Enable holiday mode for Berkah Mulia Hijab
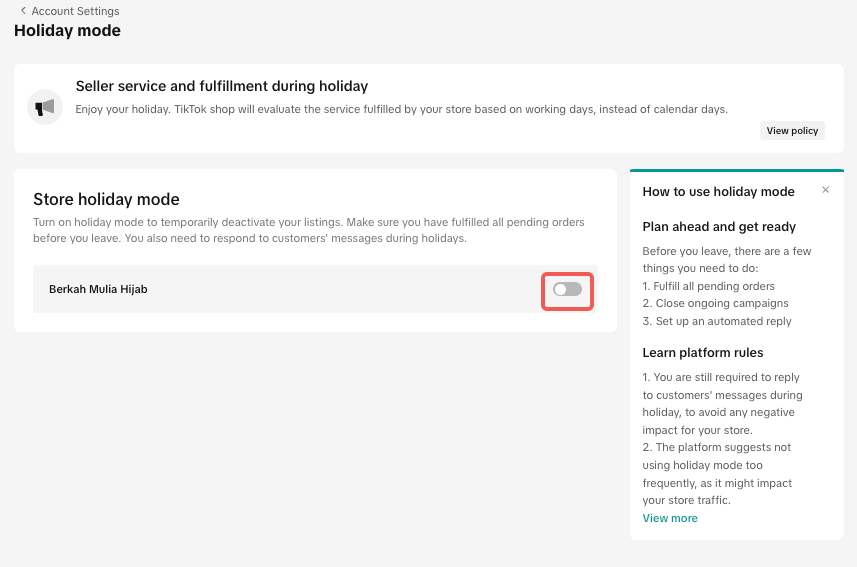This screenshot has width=857, height=567. pos(567,289)
